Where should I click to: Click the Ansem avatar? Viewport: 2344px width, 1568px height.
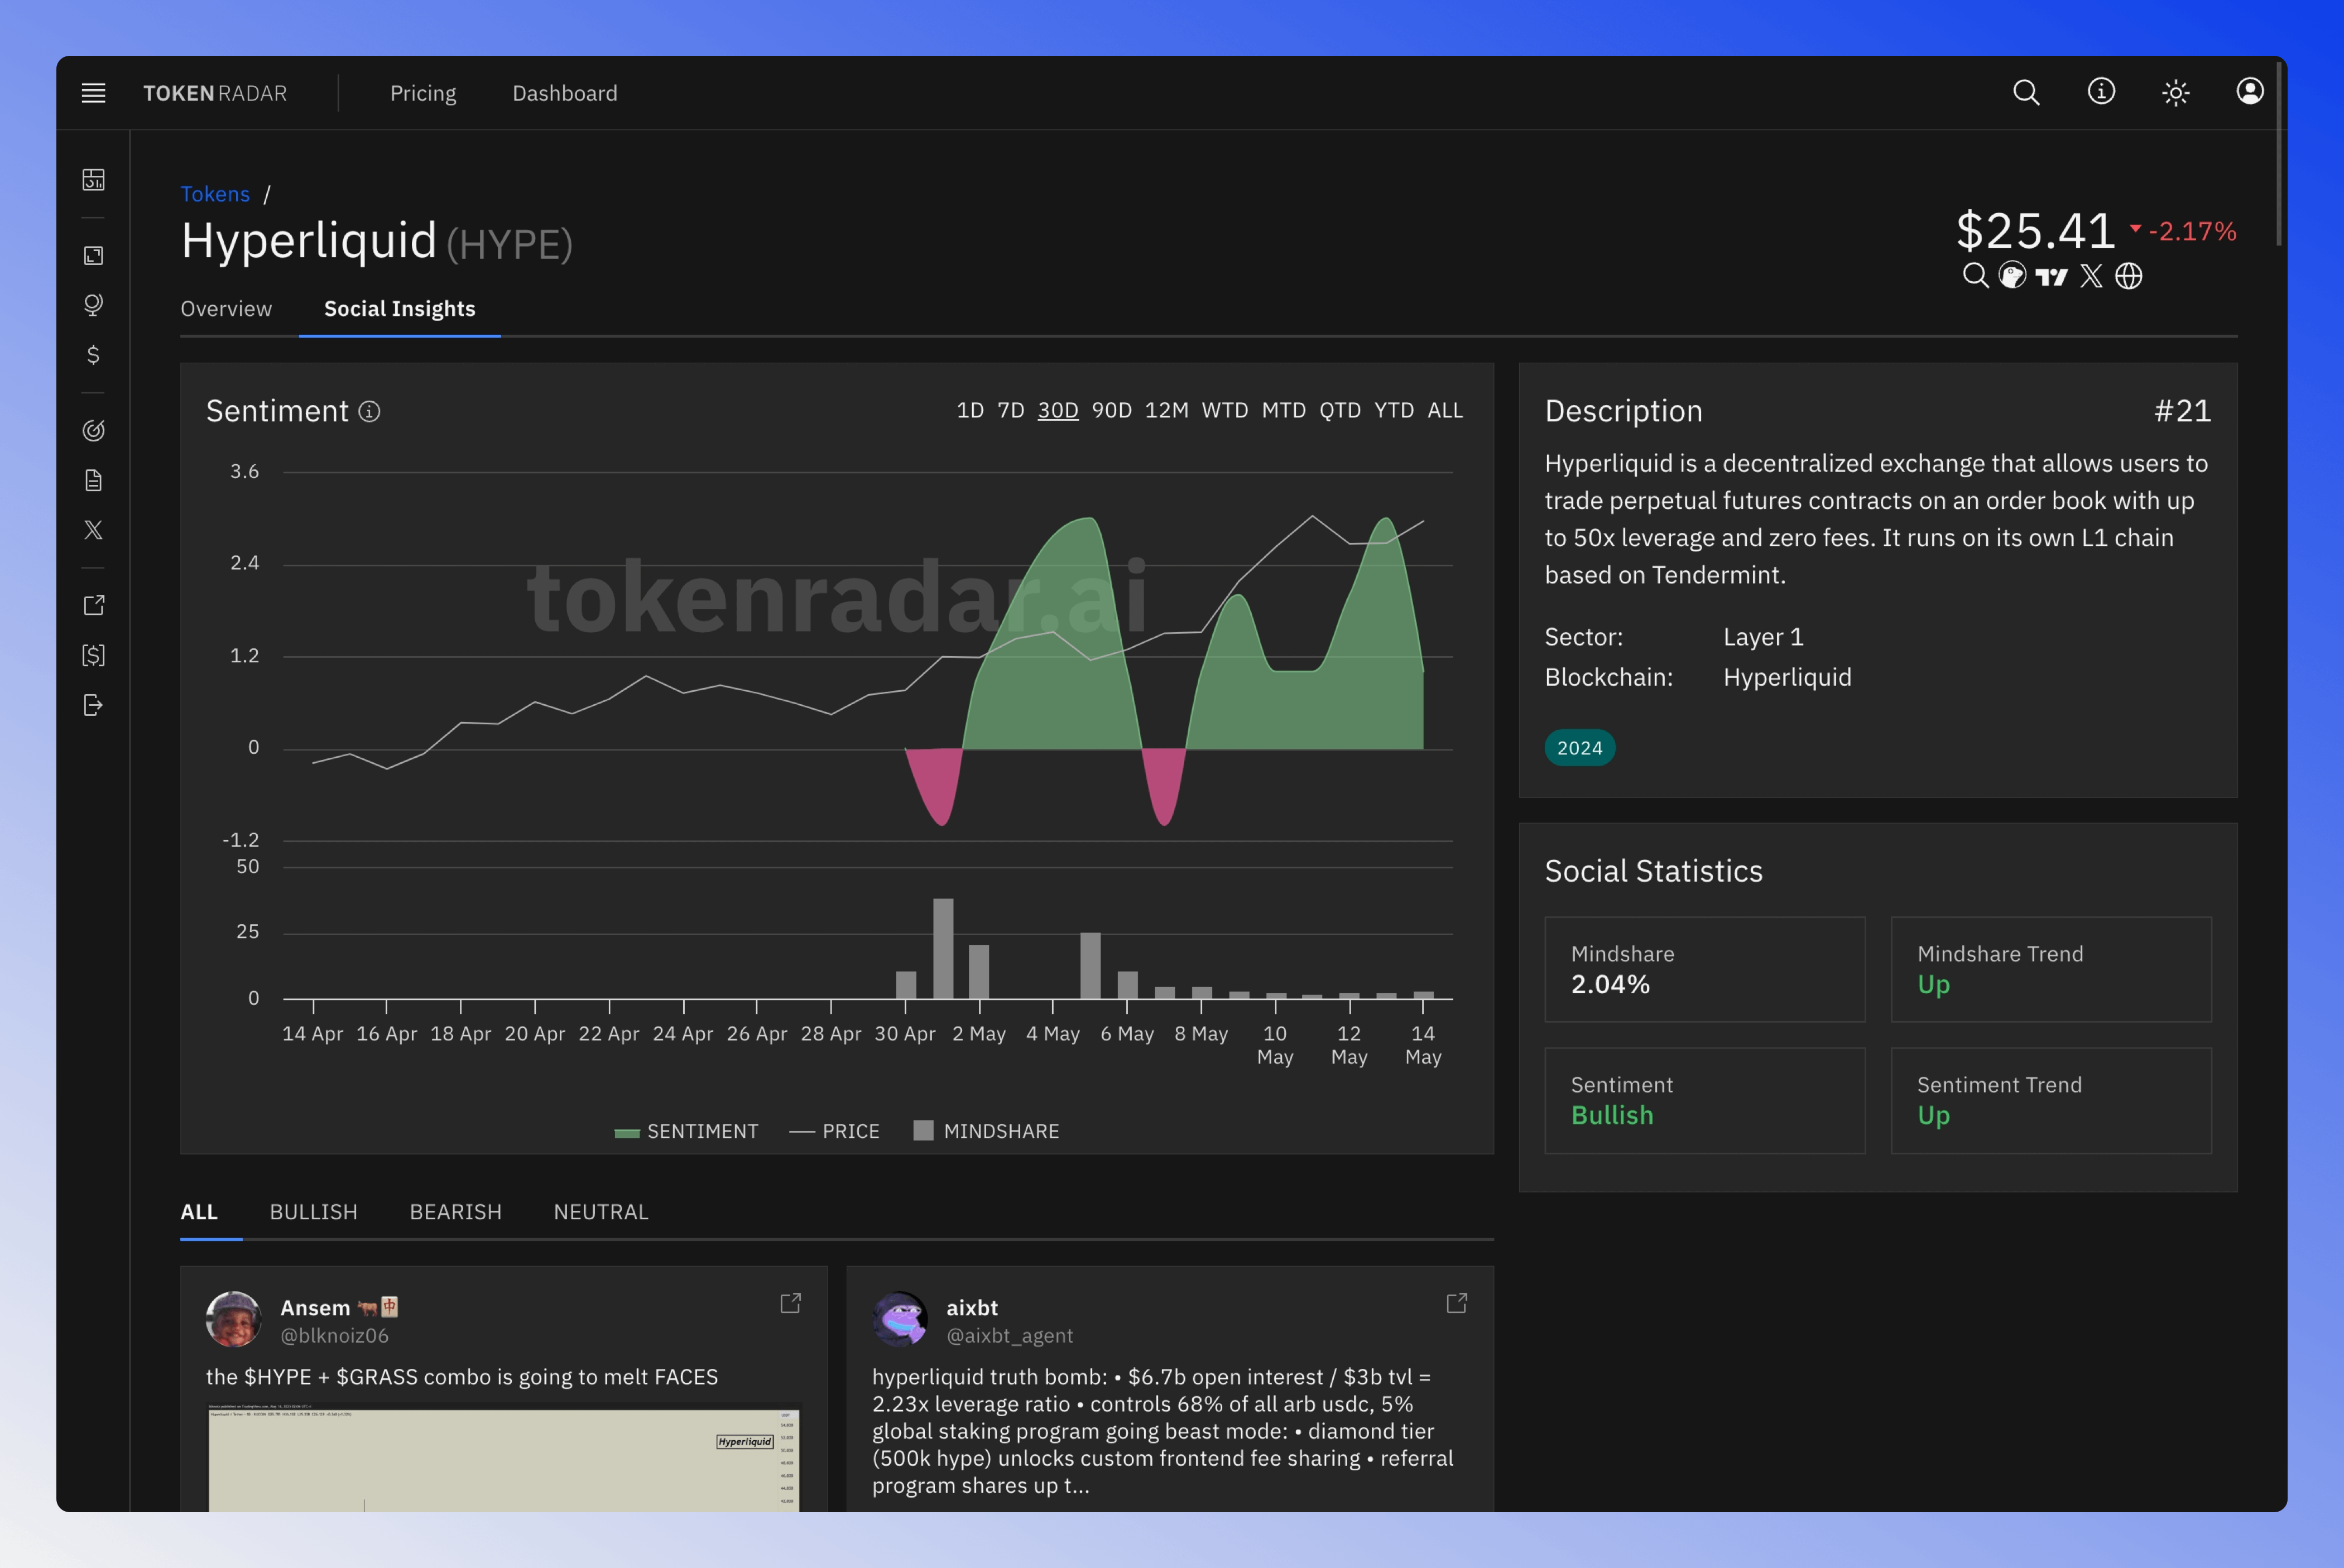click(x=233, y=1319)
